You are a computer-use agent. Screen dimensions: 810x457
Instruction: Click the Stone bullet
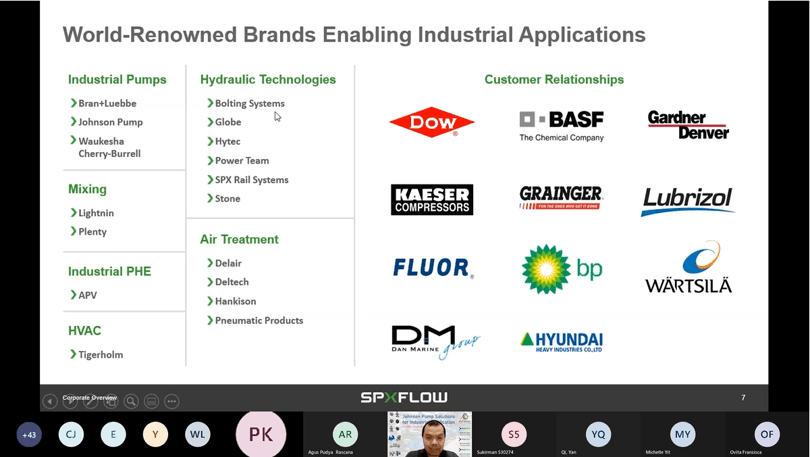pyautogui.click(x=224, y=199)
